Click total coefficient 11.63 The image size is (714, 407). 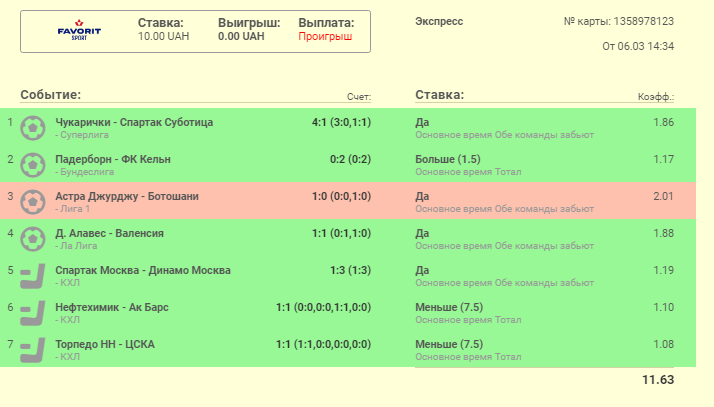[x=658, y=380]
